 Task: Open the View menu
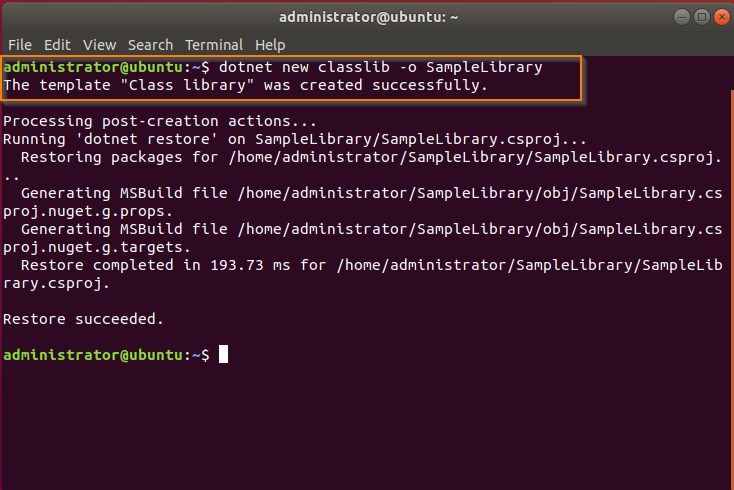tap(99, 45)
